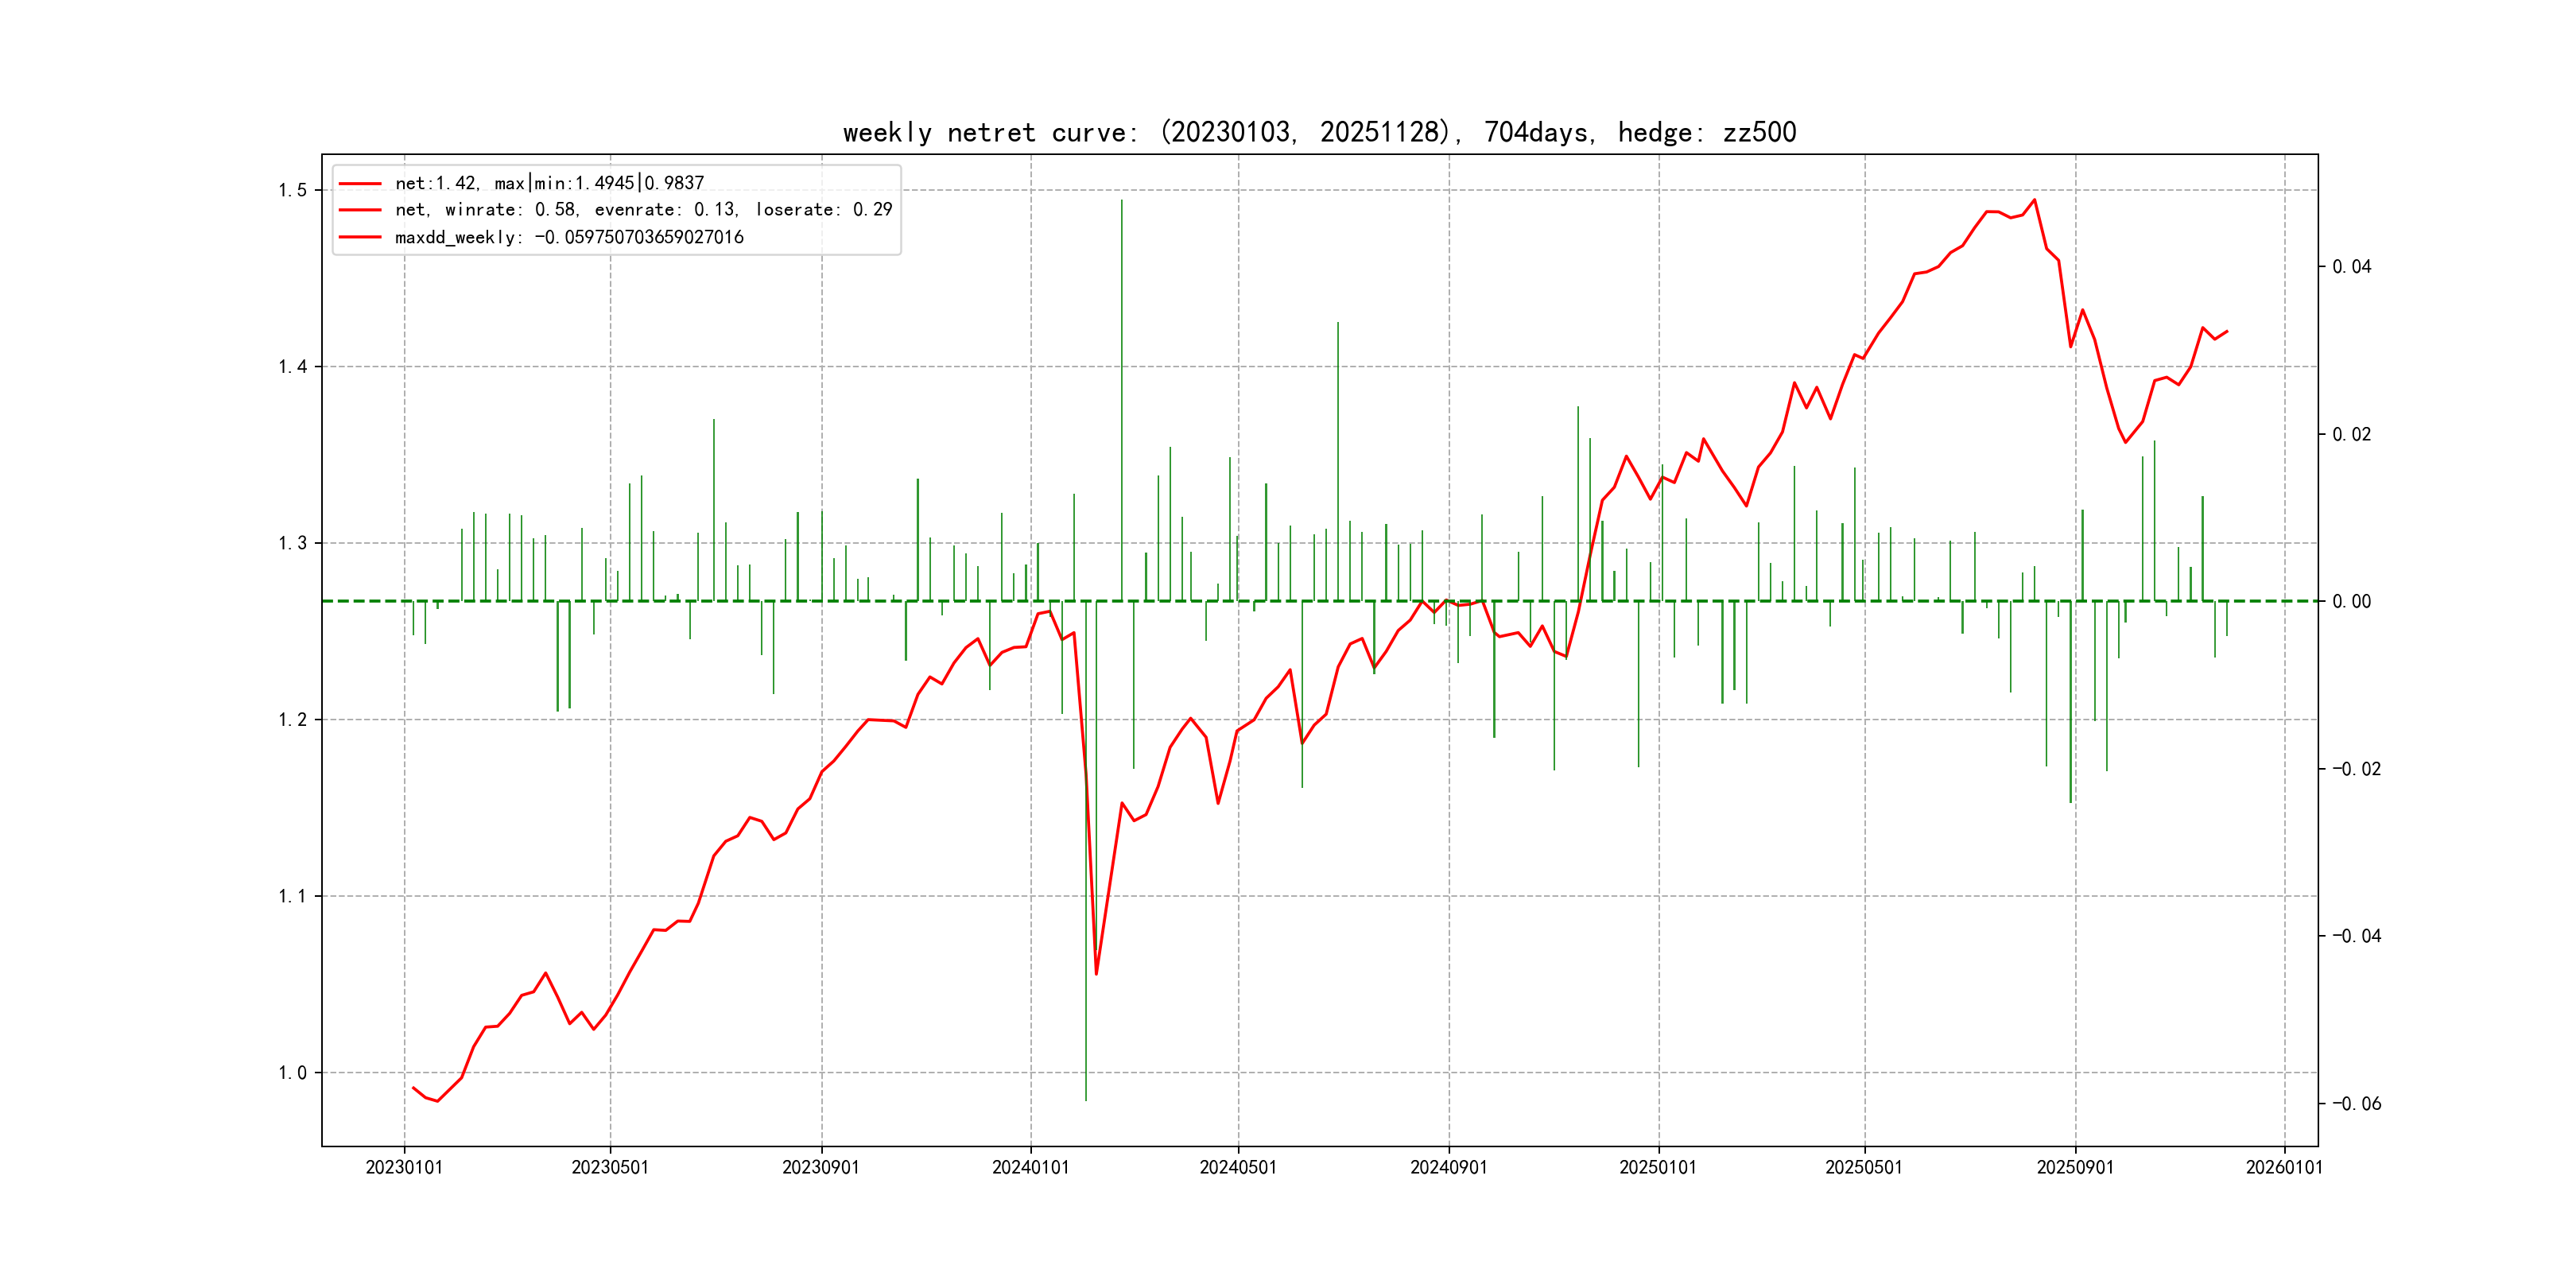Click x-axis label 20240101

point(1030,1167)
